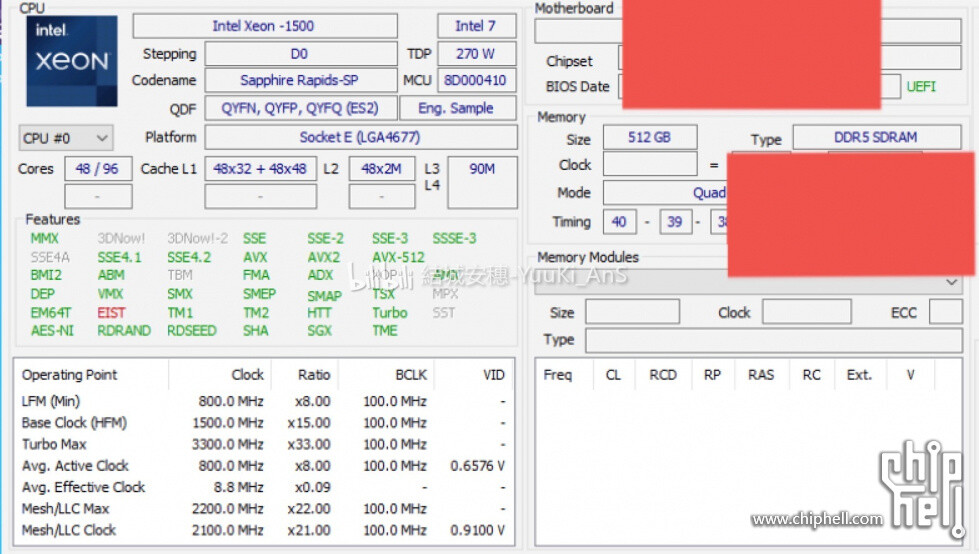979x554 pixels.
Task: Select the Turbo Max operating point row
Action: (263, 444)
